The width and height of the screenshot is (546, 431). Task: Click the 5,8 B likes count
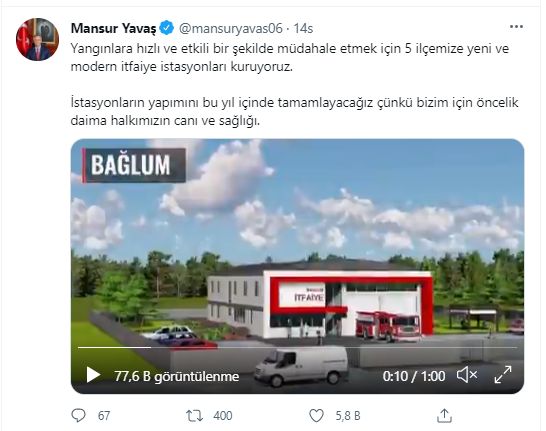(348, 416)
